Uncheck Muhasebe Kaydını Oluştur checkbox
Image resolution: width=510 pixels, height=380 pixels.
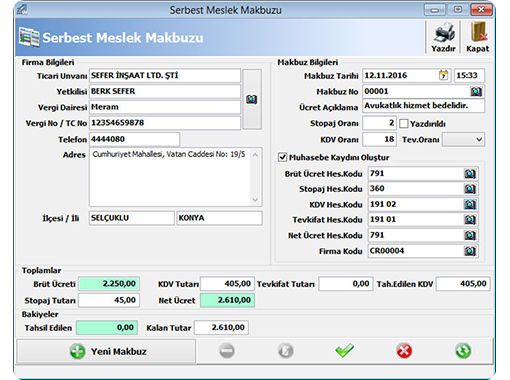point(282,157)
